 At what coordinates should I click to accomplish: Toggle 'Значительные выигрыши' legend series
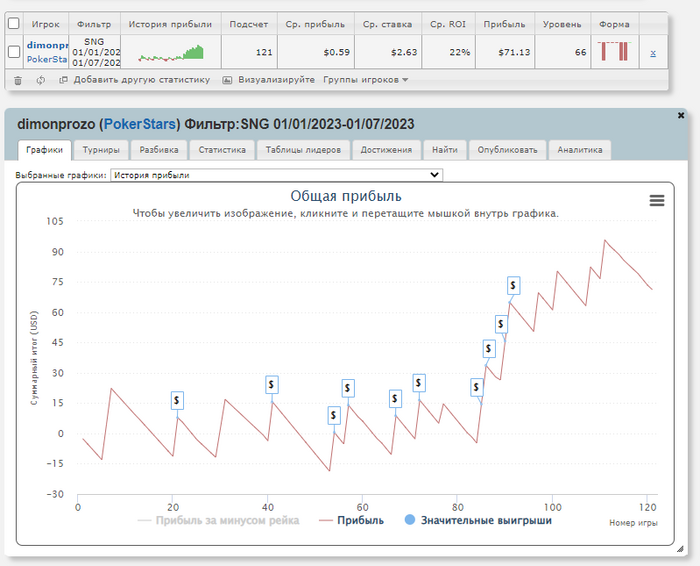[478, 520]
